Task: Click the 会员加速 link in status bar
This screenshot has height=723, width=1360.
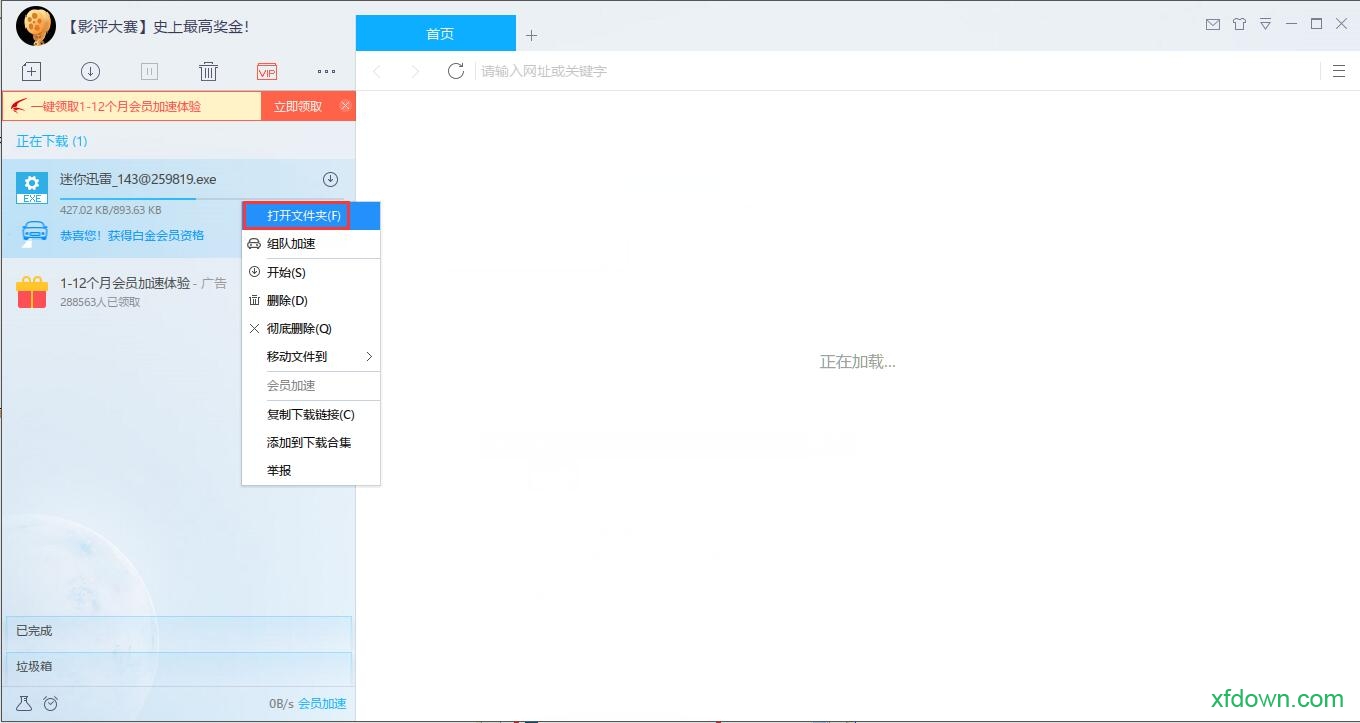Action: pyautogui.click(x=322, y=703)
